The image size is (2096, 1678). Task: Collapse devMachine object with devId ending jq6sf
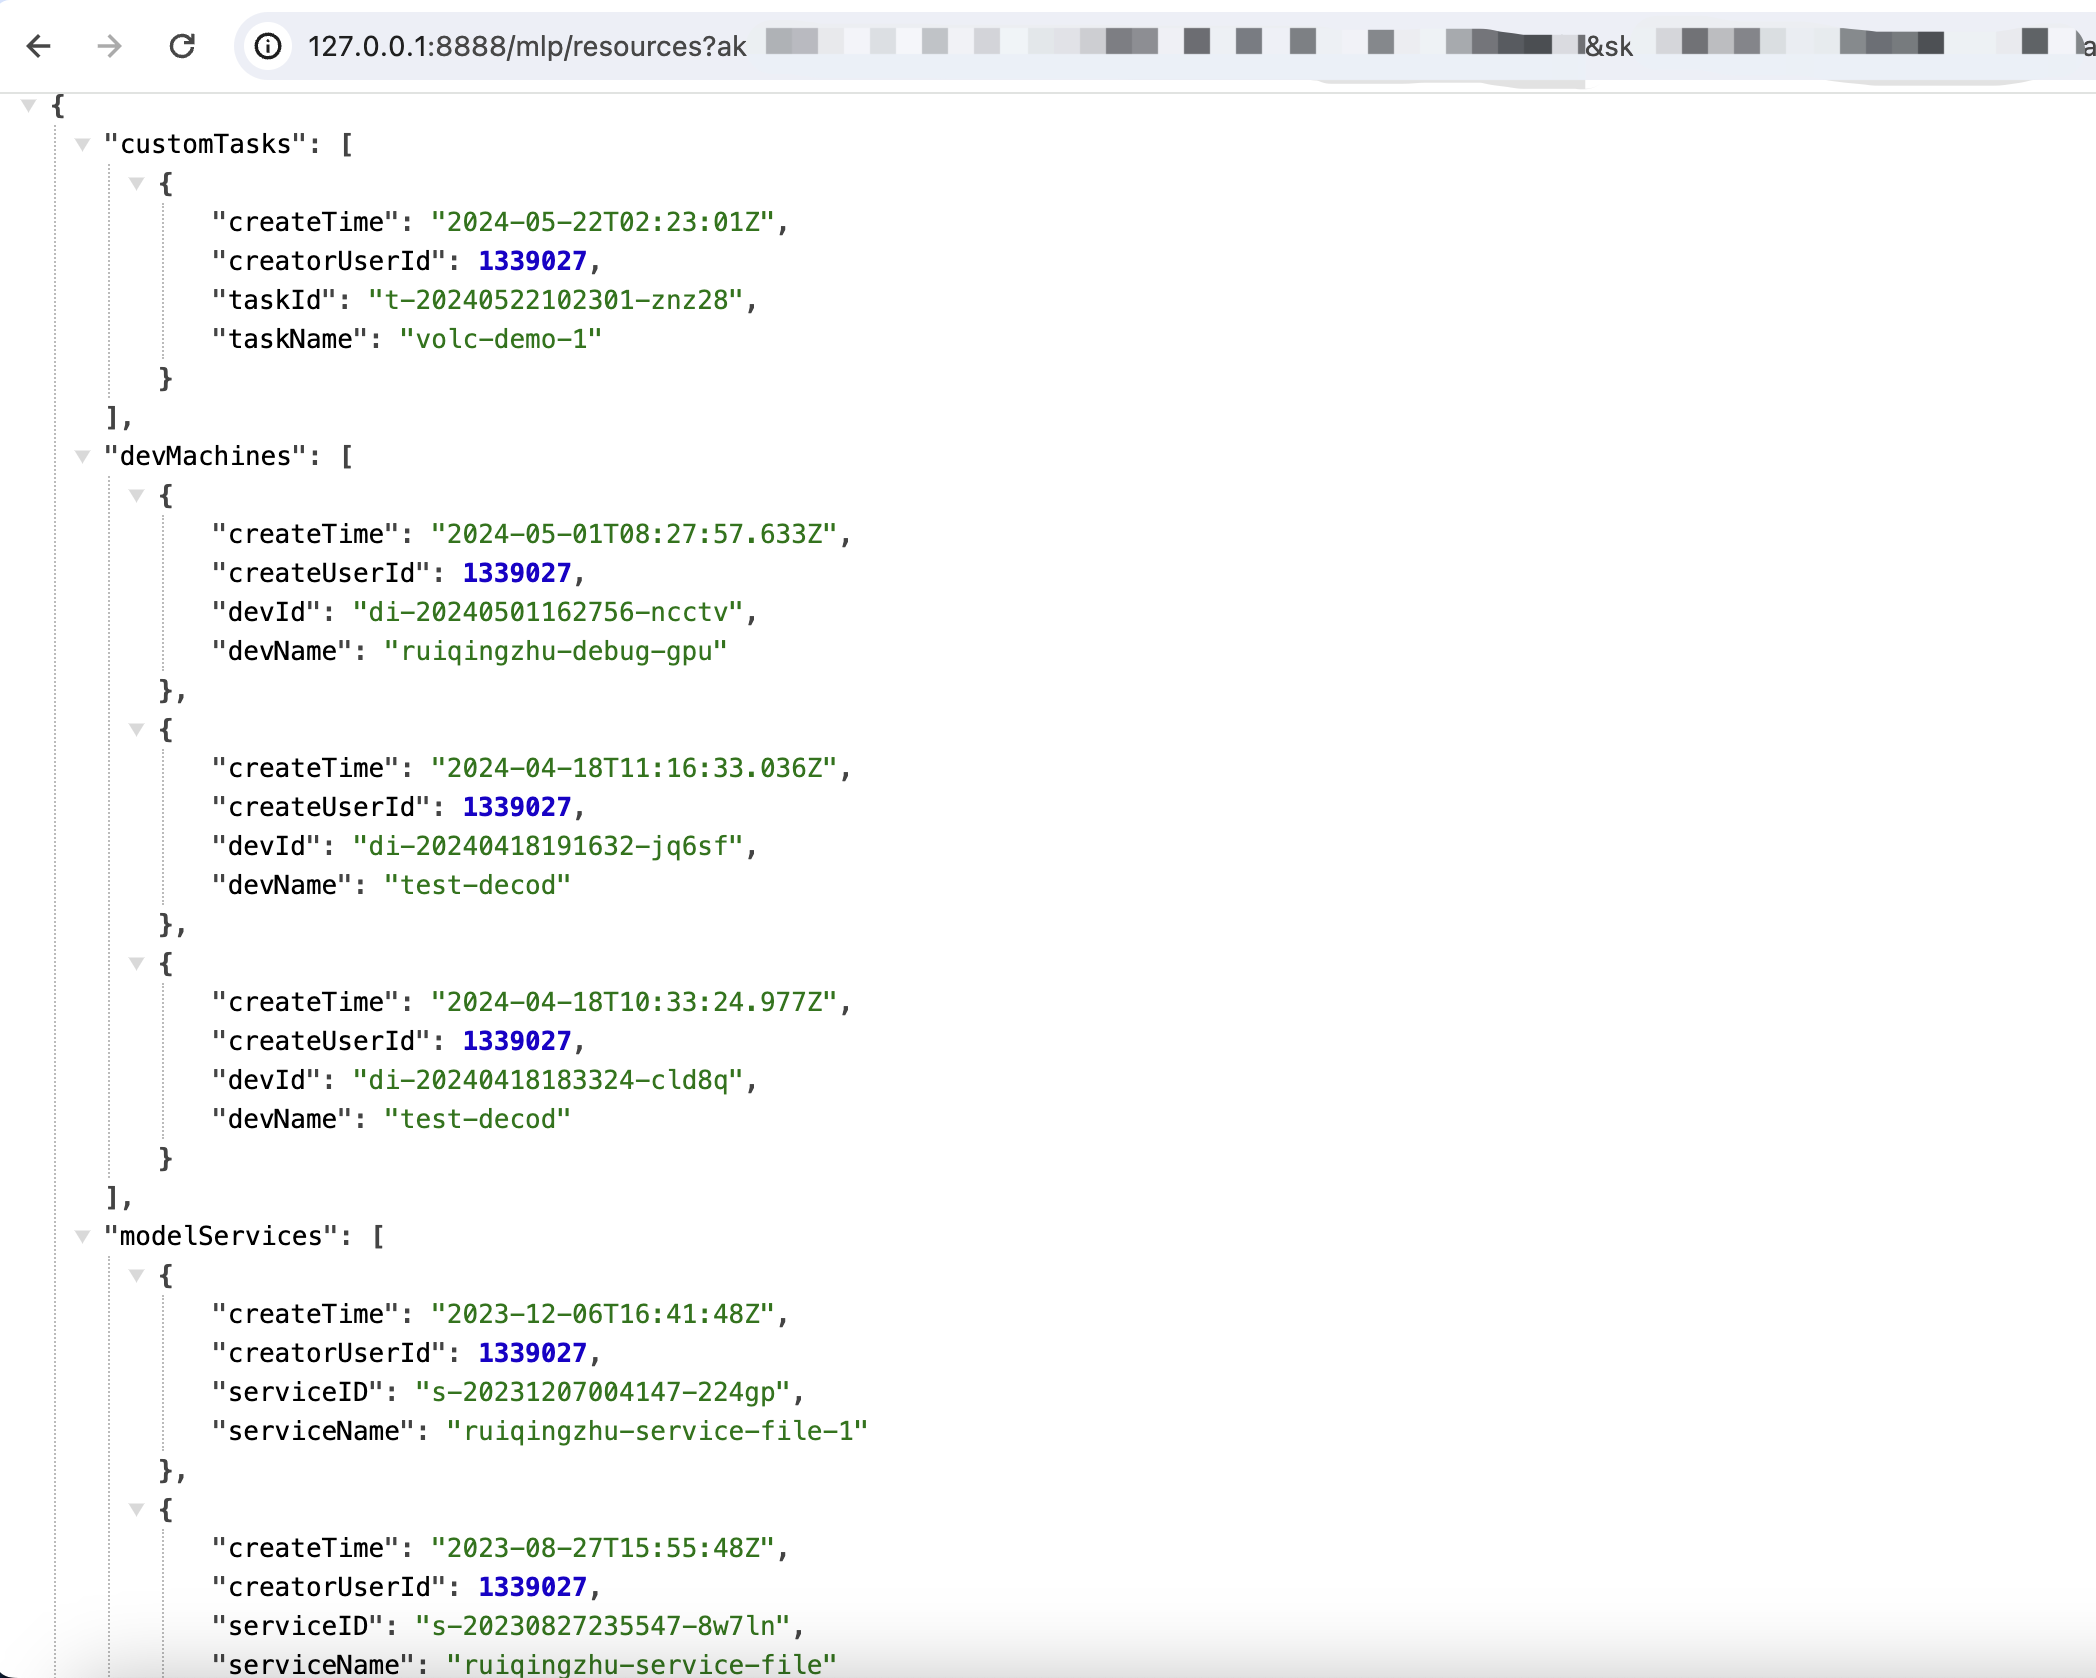click(x=137, y=729)
